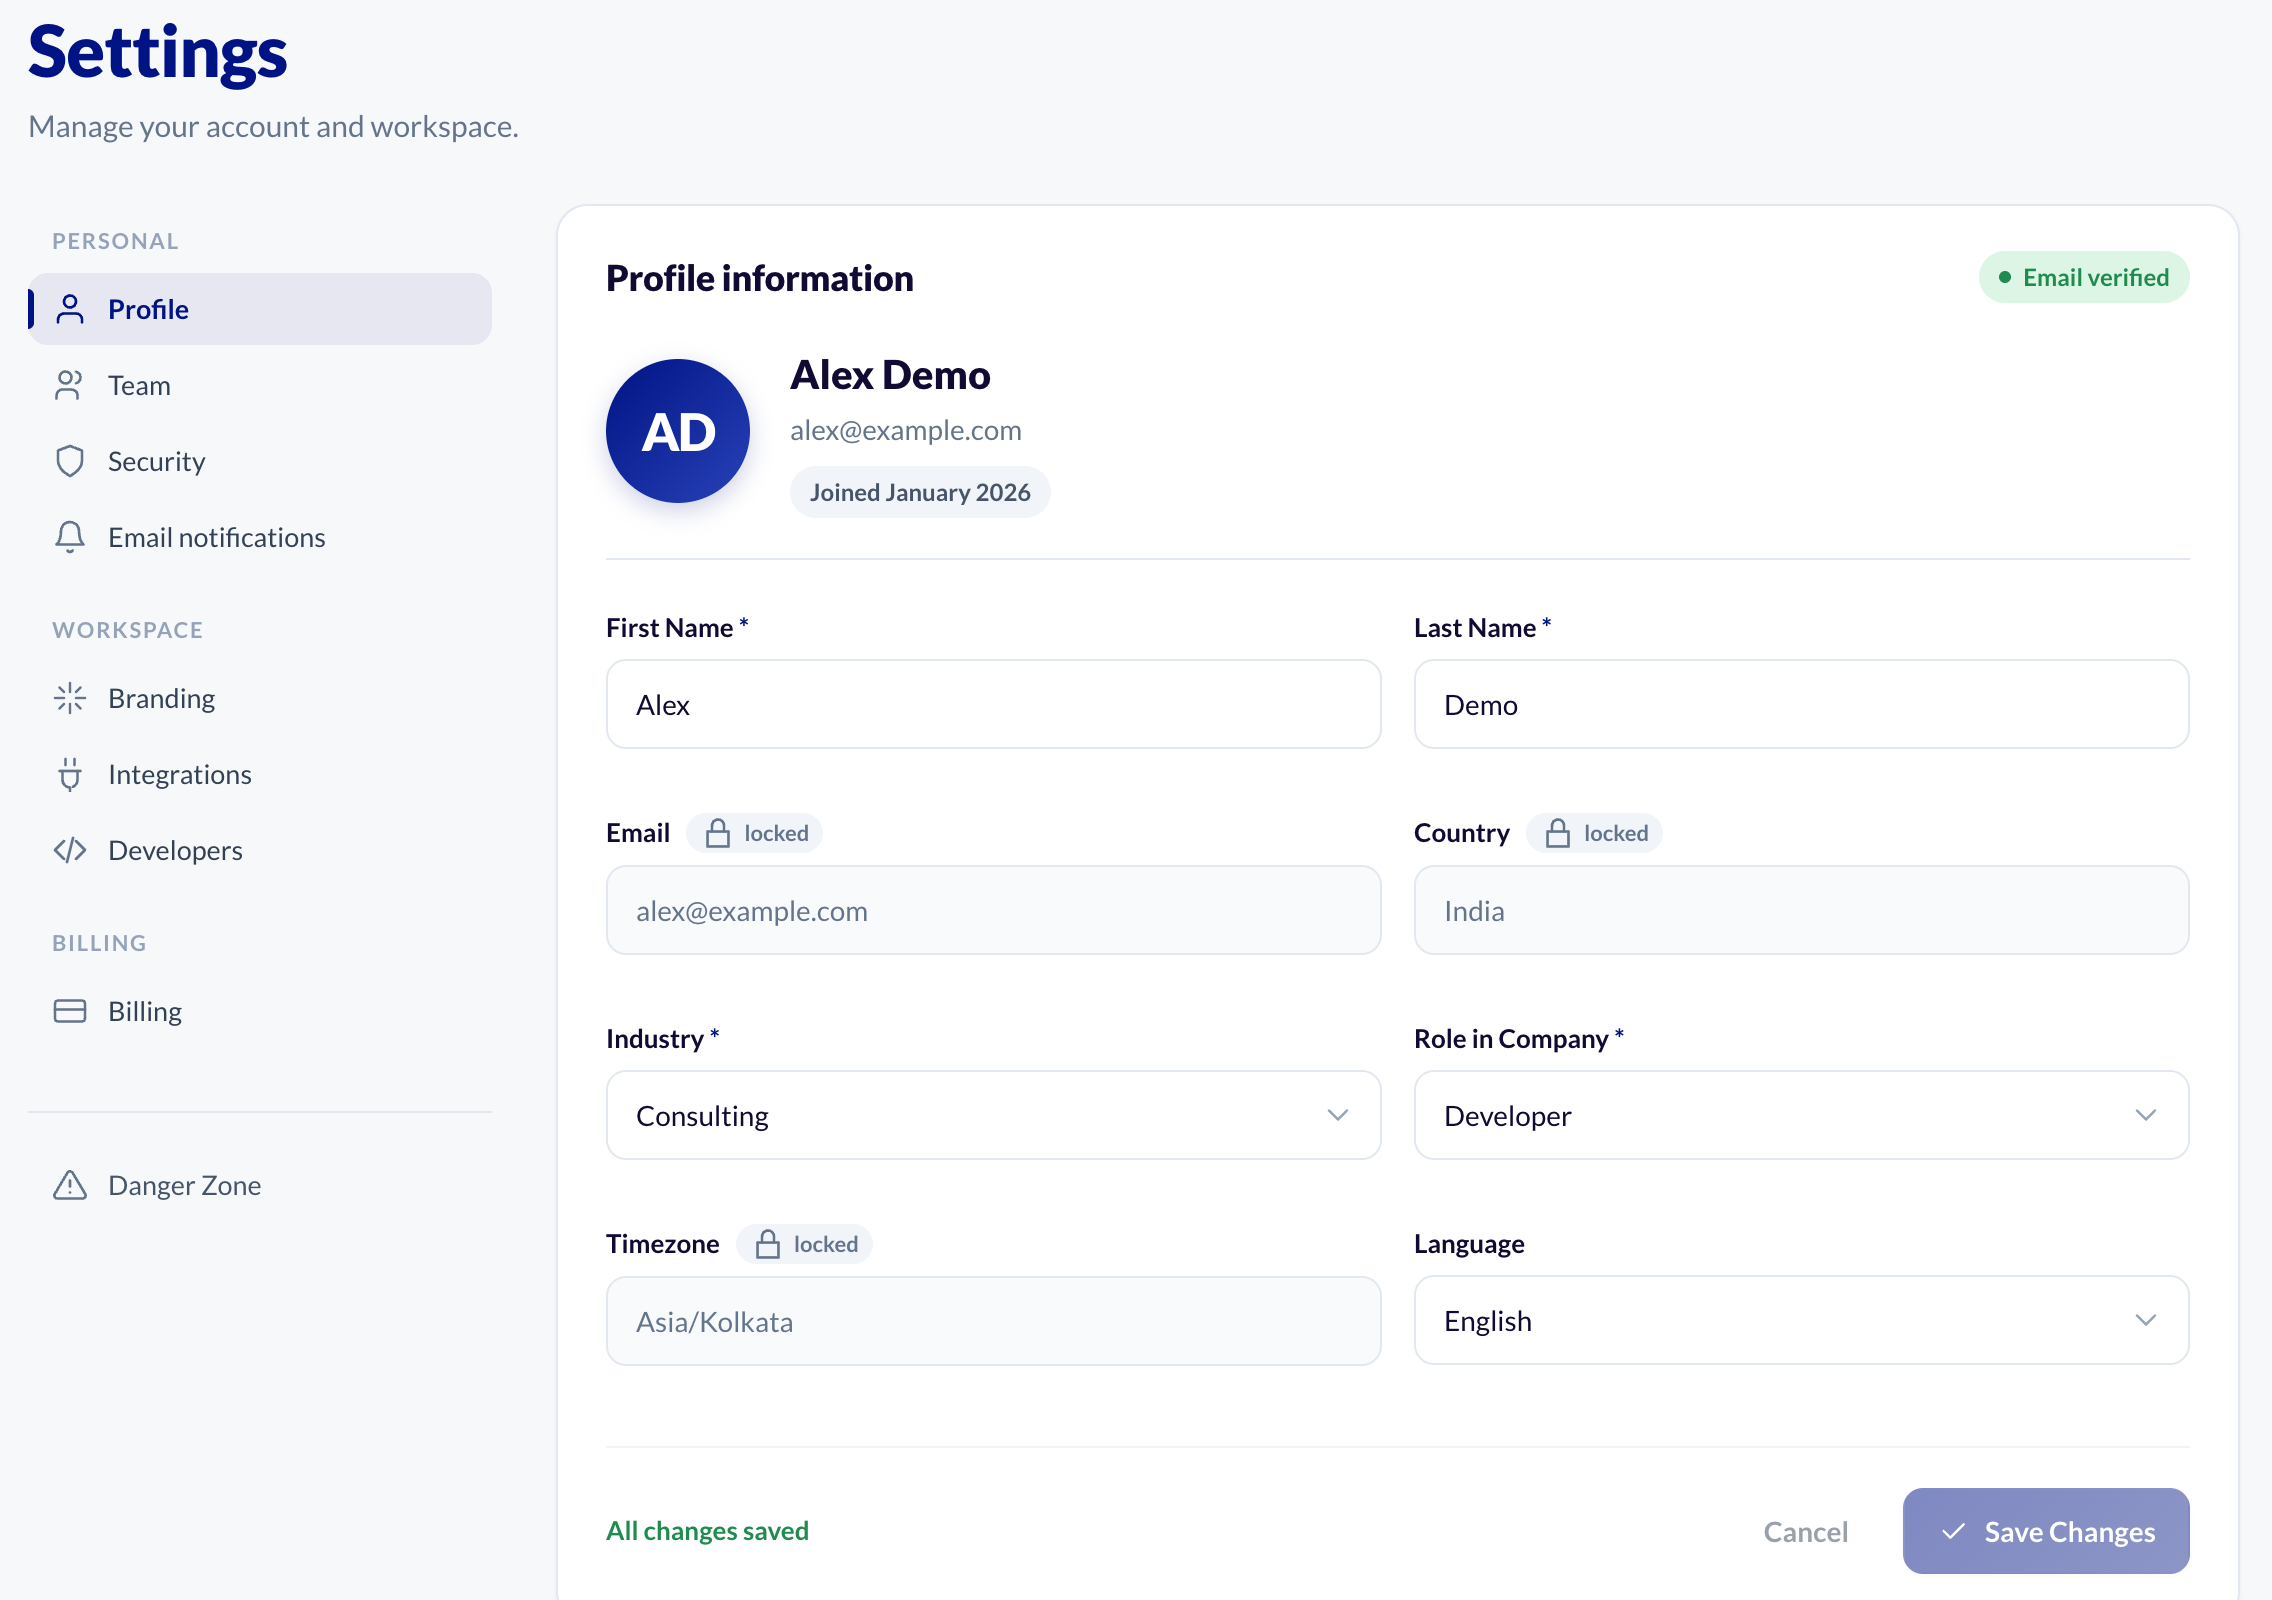Navigate to Email notifications settings
Image resolution: width=2272 pixels, height=1600 pixels.
[x=260, y=537]
